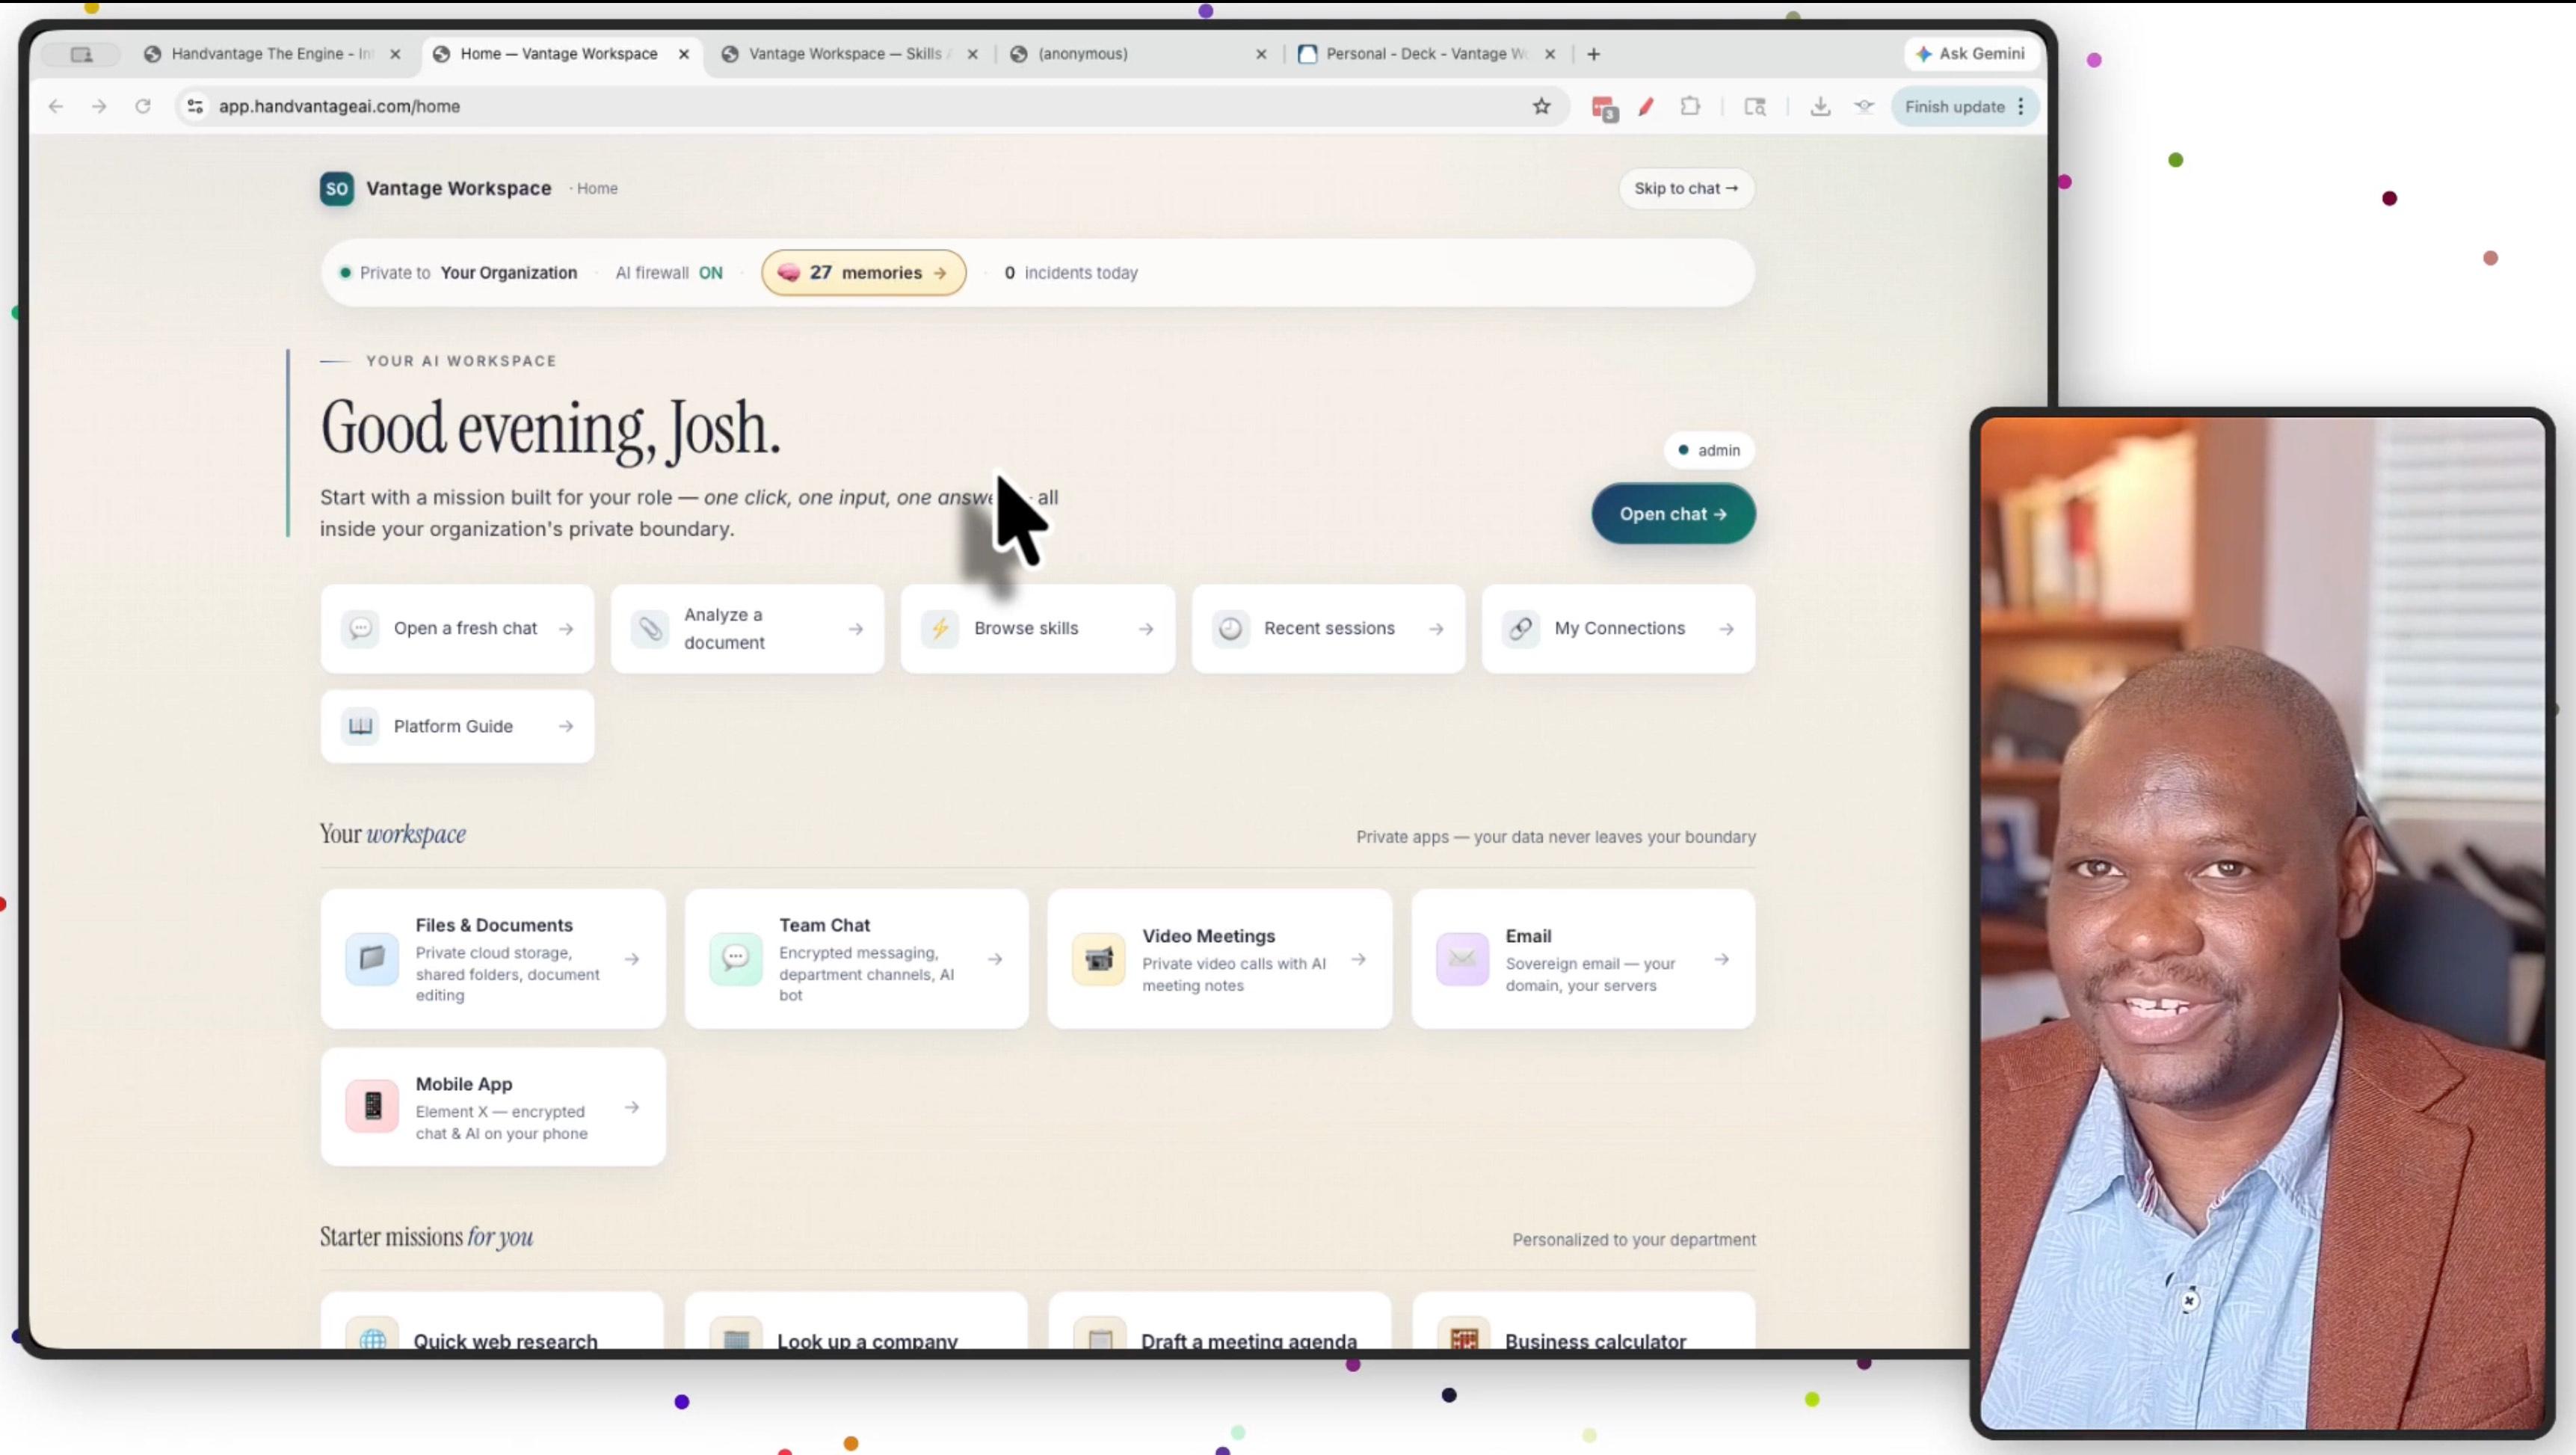The image size is (2576, 1455).
Task: Click the Home breadcrumb
Action: tap(597, 188)
